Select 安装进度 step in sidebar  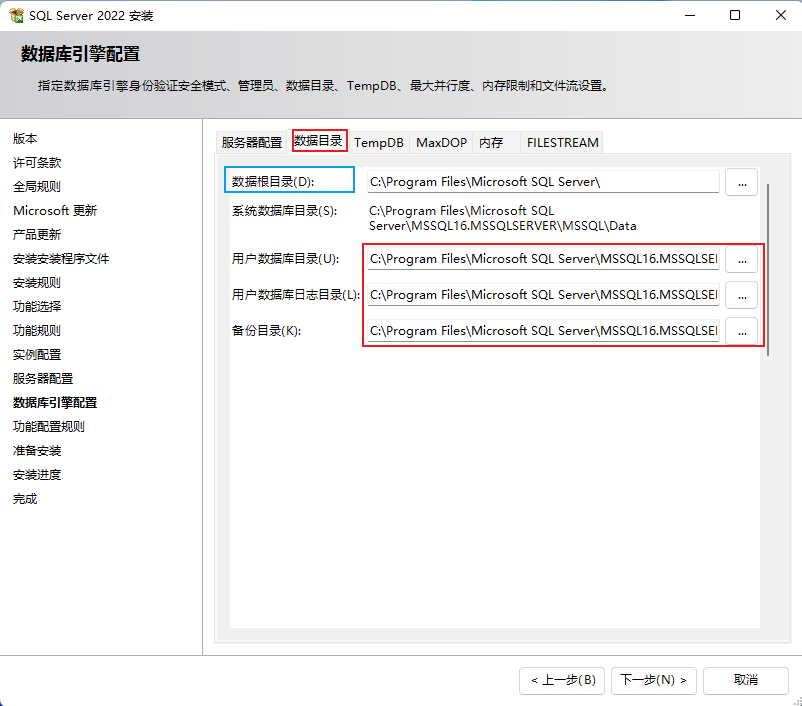tap(37, 475)
